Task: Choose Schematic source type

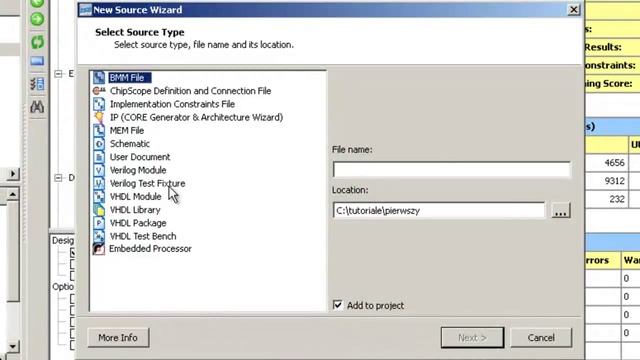Action: (x=129, y=144)
